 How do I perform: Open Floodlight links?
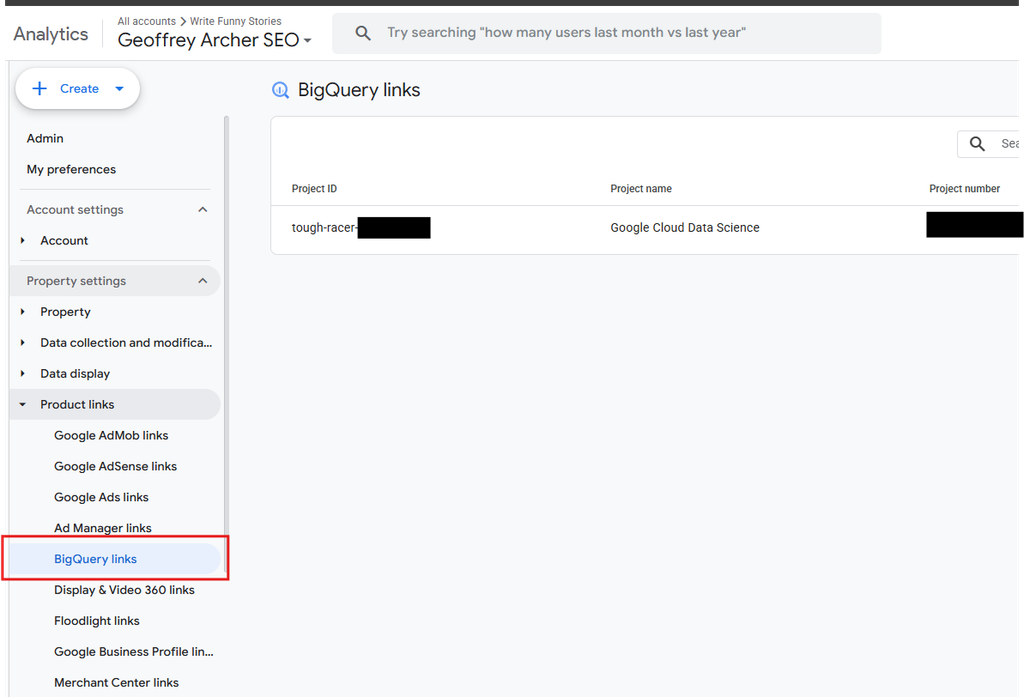tap(97, 621)
